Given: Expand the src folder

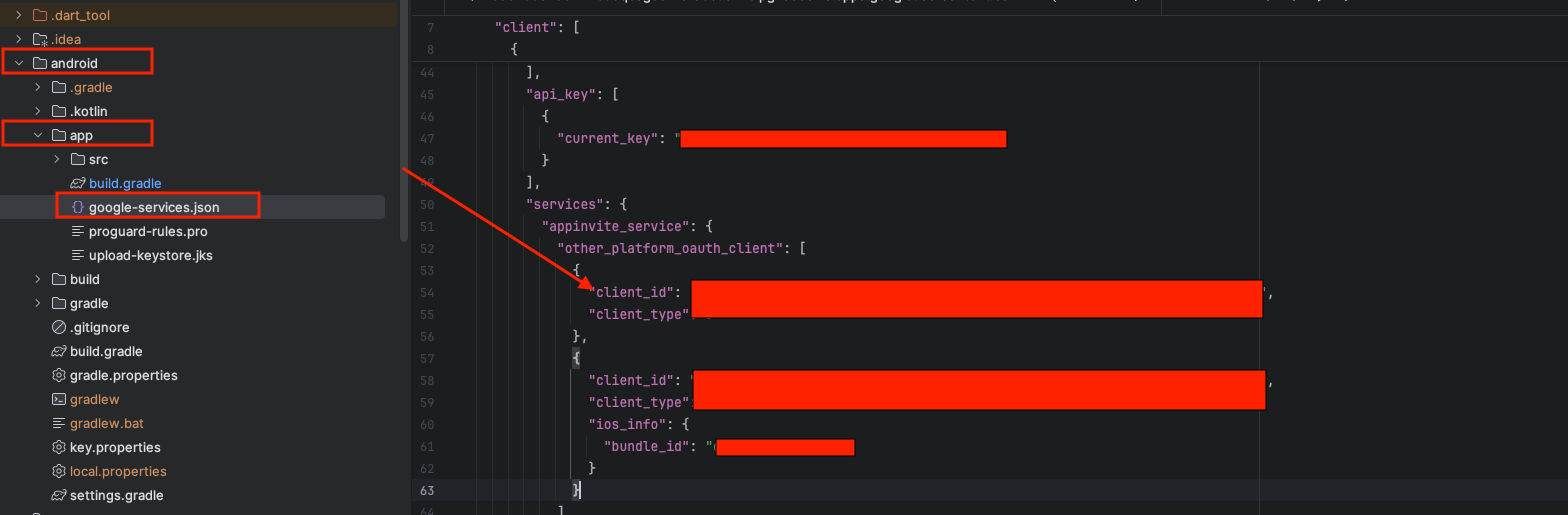Looking at the screenshot, I should click(x=57, y=159).
